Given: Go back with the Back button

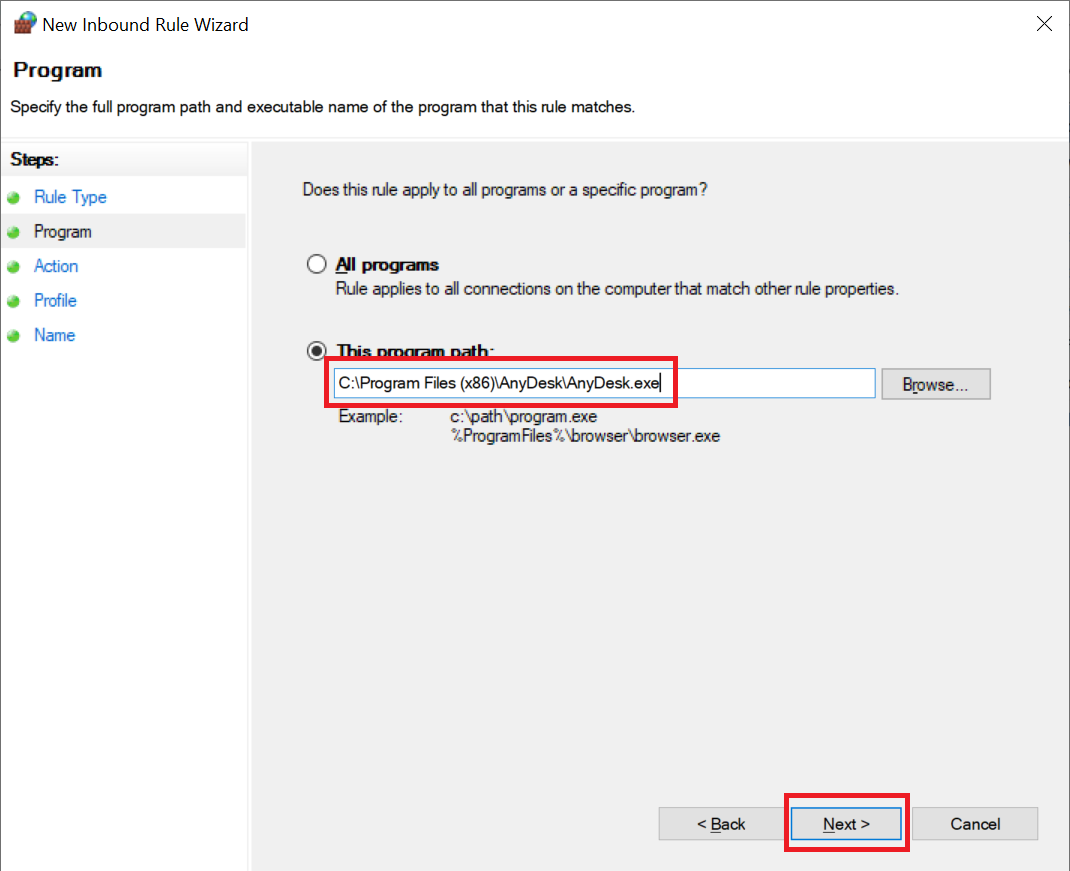Looking at the screenshot, I should [721, 824].
